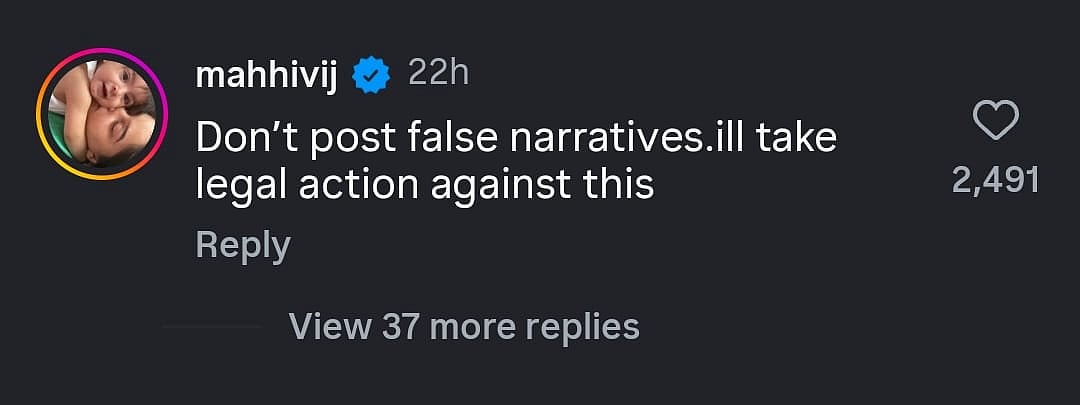Screen dimensions: 1080x405
Task: Click "legal action against this" text line
Action: pos(425,184)
